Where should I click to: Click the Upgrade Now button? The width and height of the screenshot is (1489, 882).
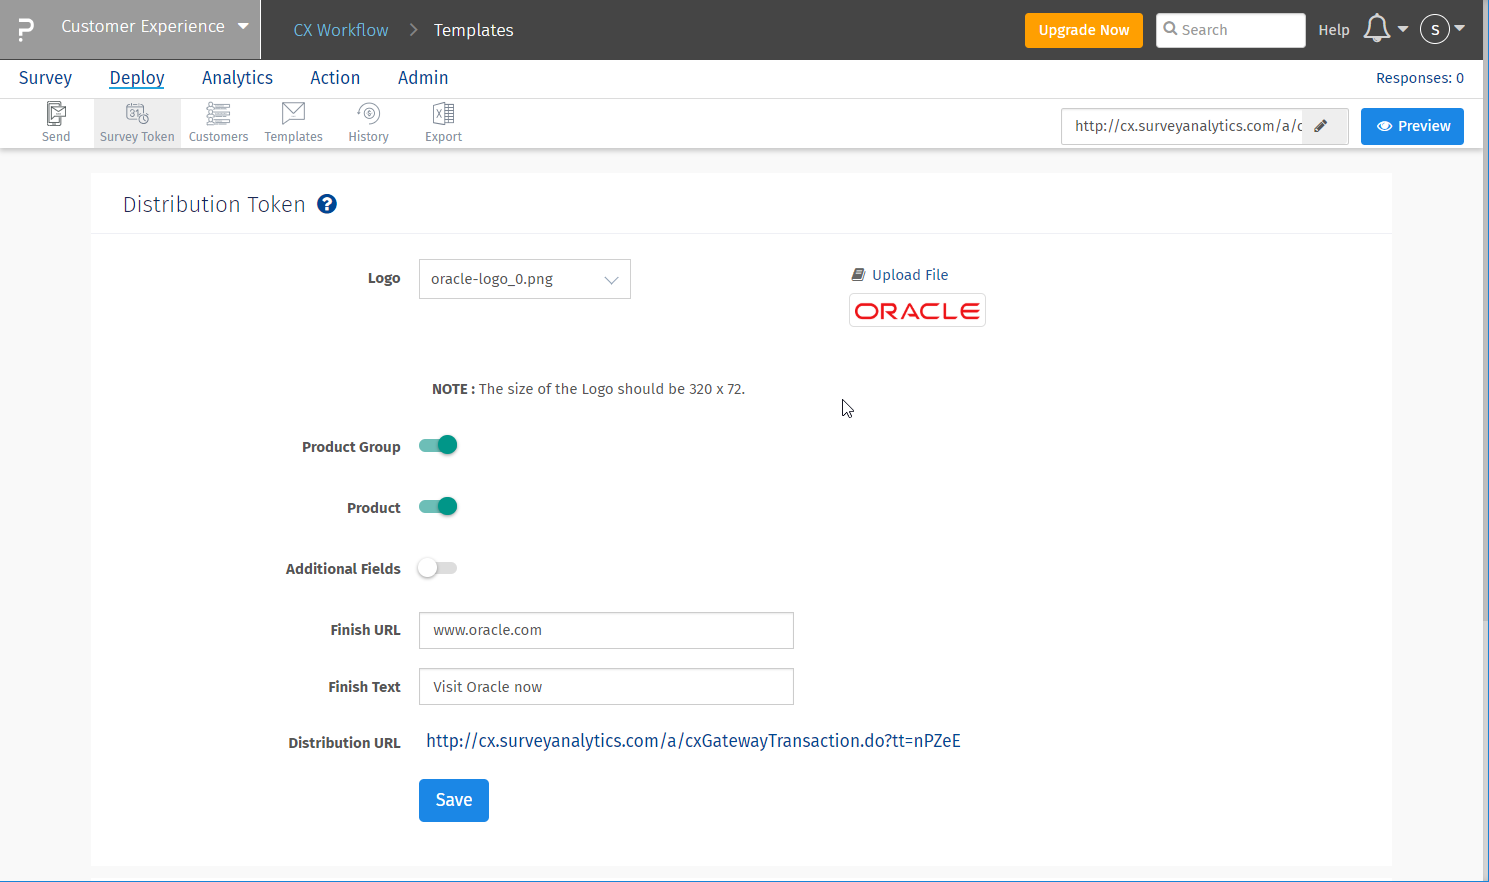[1084, 30]
